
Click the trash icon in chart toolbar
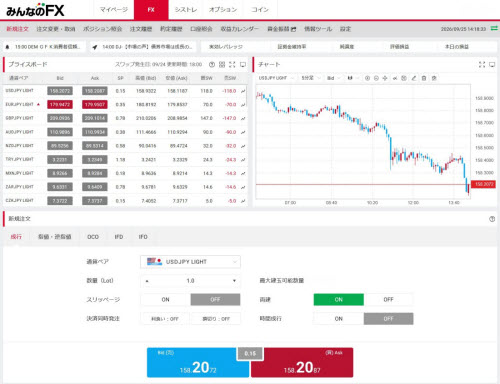click(x=424, y=78)
